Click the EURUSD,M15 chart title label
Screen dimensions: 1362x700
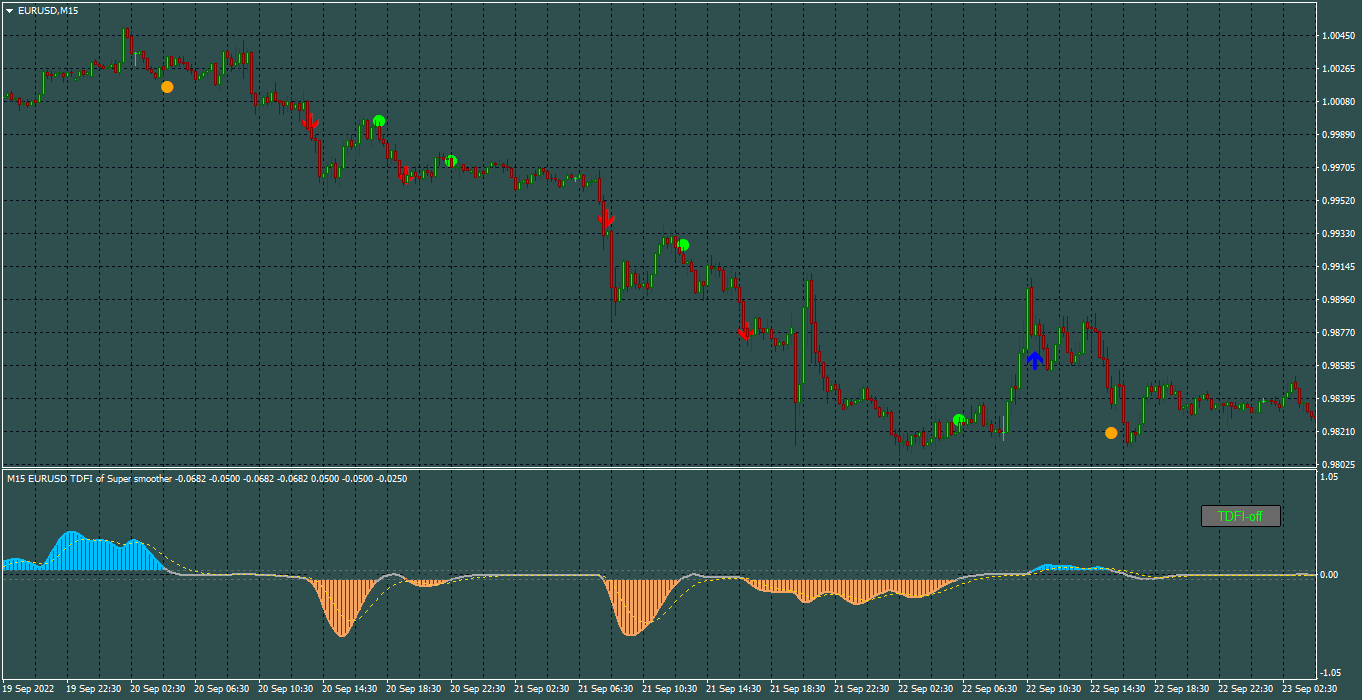(x=49, y=10)
